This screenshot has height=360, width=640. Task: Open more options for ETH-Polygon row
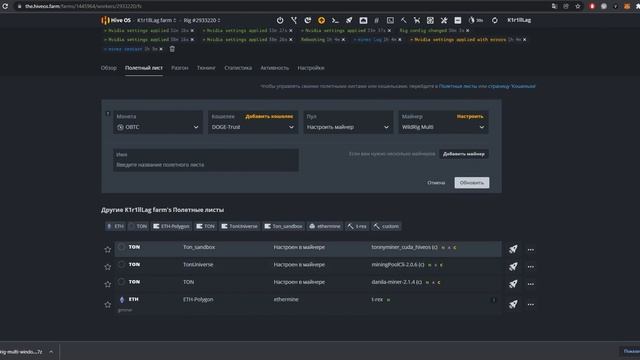pos(531,304)
